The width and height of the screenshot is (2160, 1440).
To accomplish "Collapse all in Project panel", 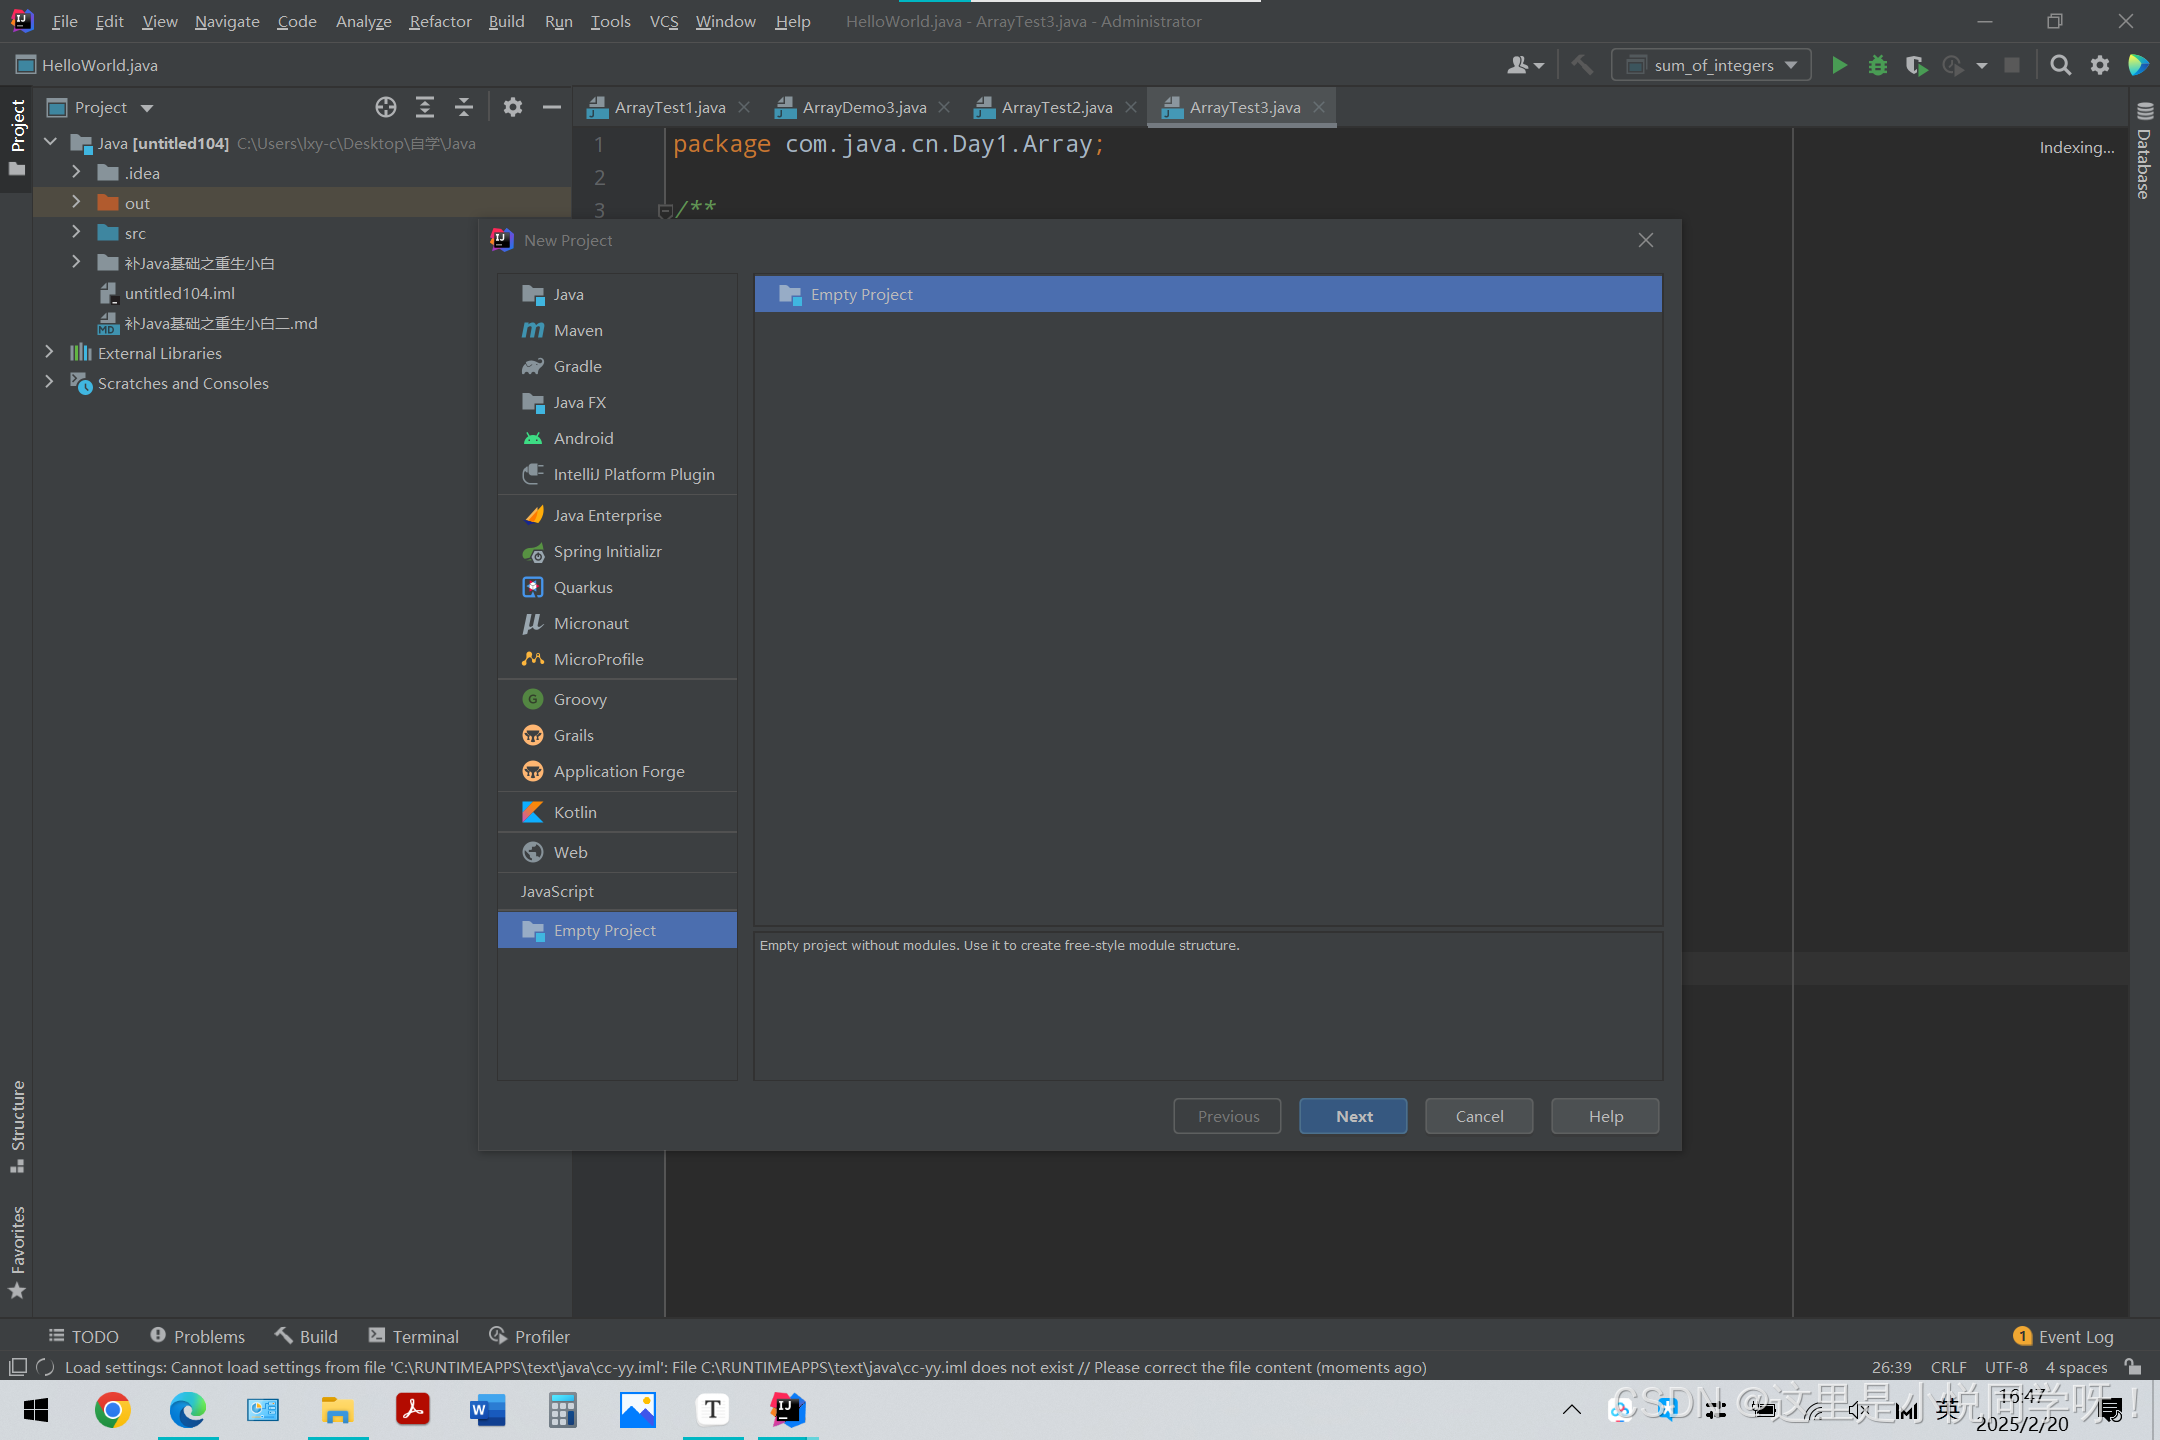I will tap(464, 107).
